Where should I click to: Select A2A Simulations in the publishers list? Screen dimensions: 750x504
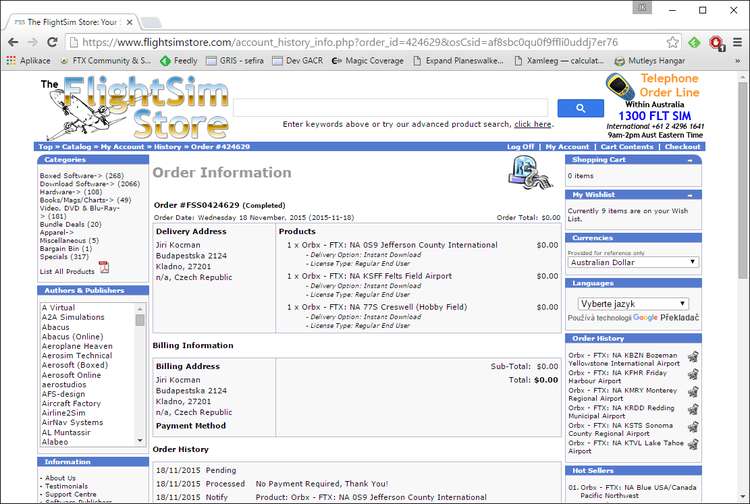click(73, 317)
